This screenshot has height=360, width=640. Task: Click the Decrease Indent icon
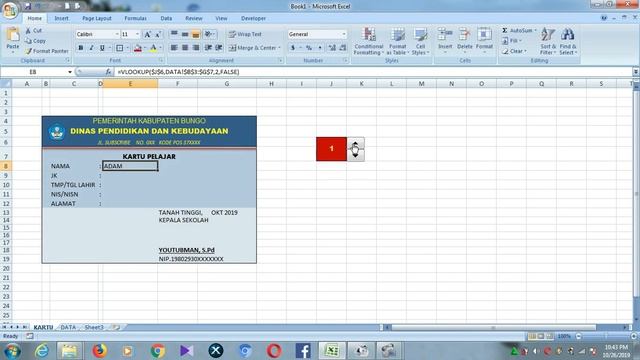pyautogui.click(x=208, y=48)
